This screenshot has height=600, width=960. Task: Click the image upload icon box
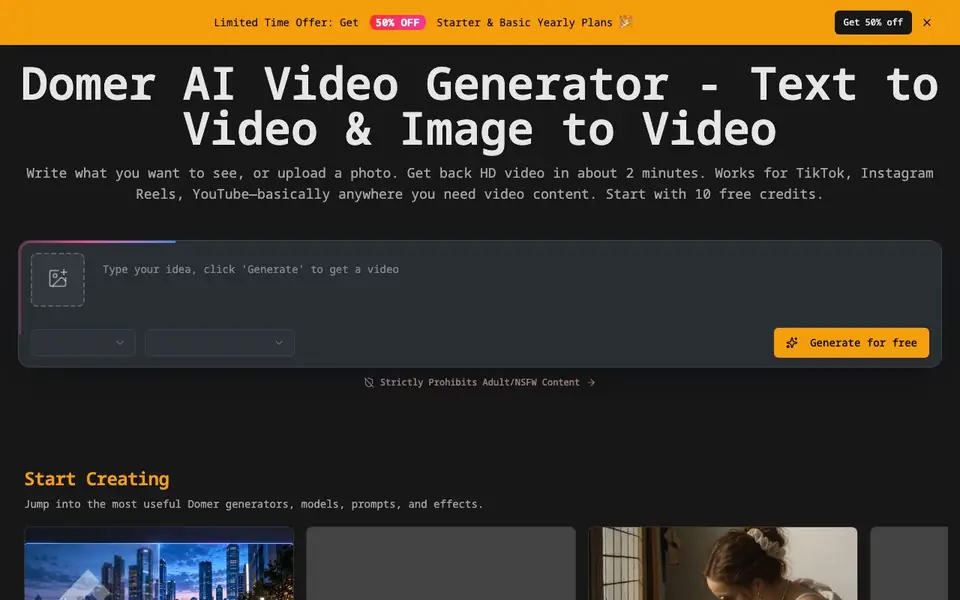click(58, 279)
